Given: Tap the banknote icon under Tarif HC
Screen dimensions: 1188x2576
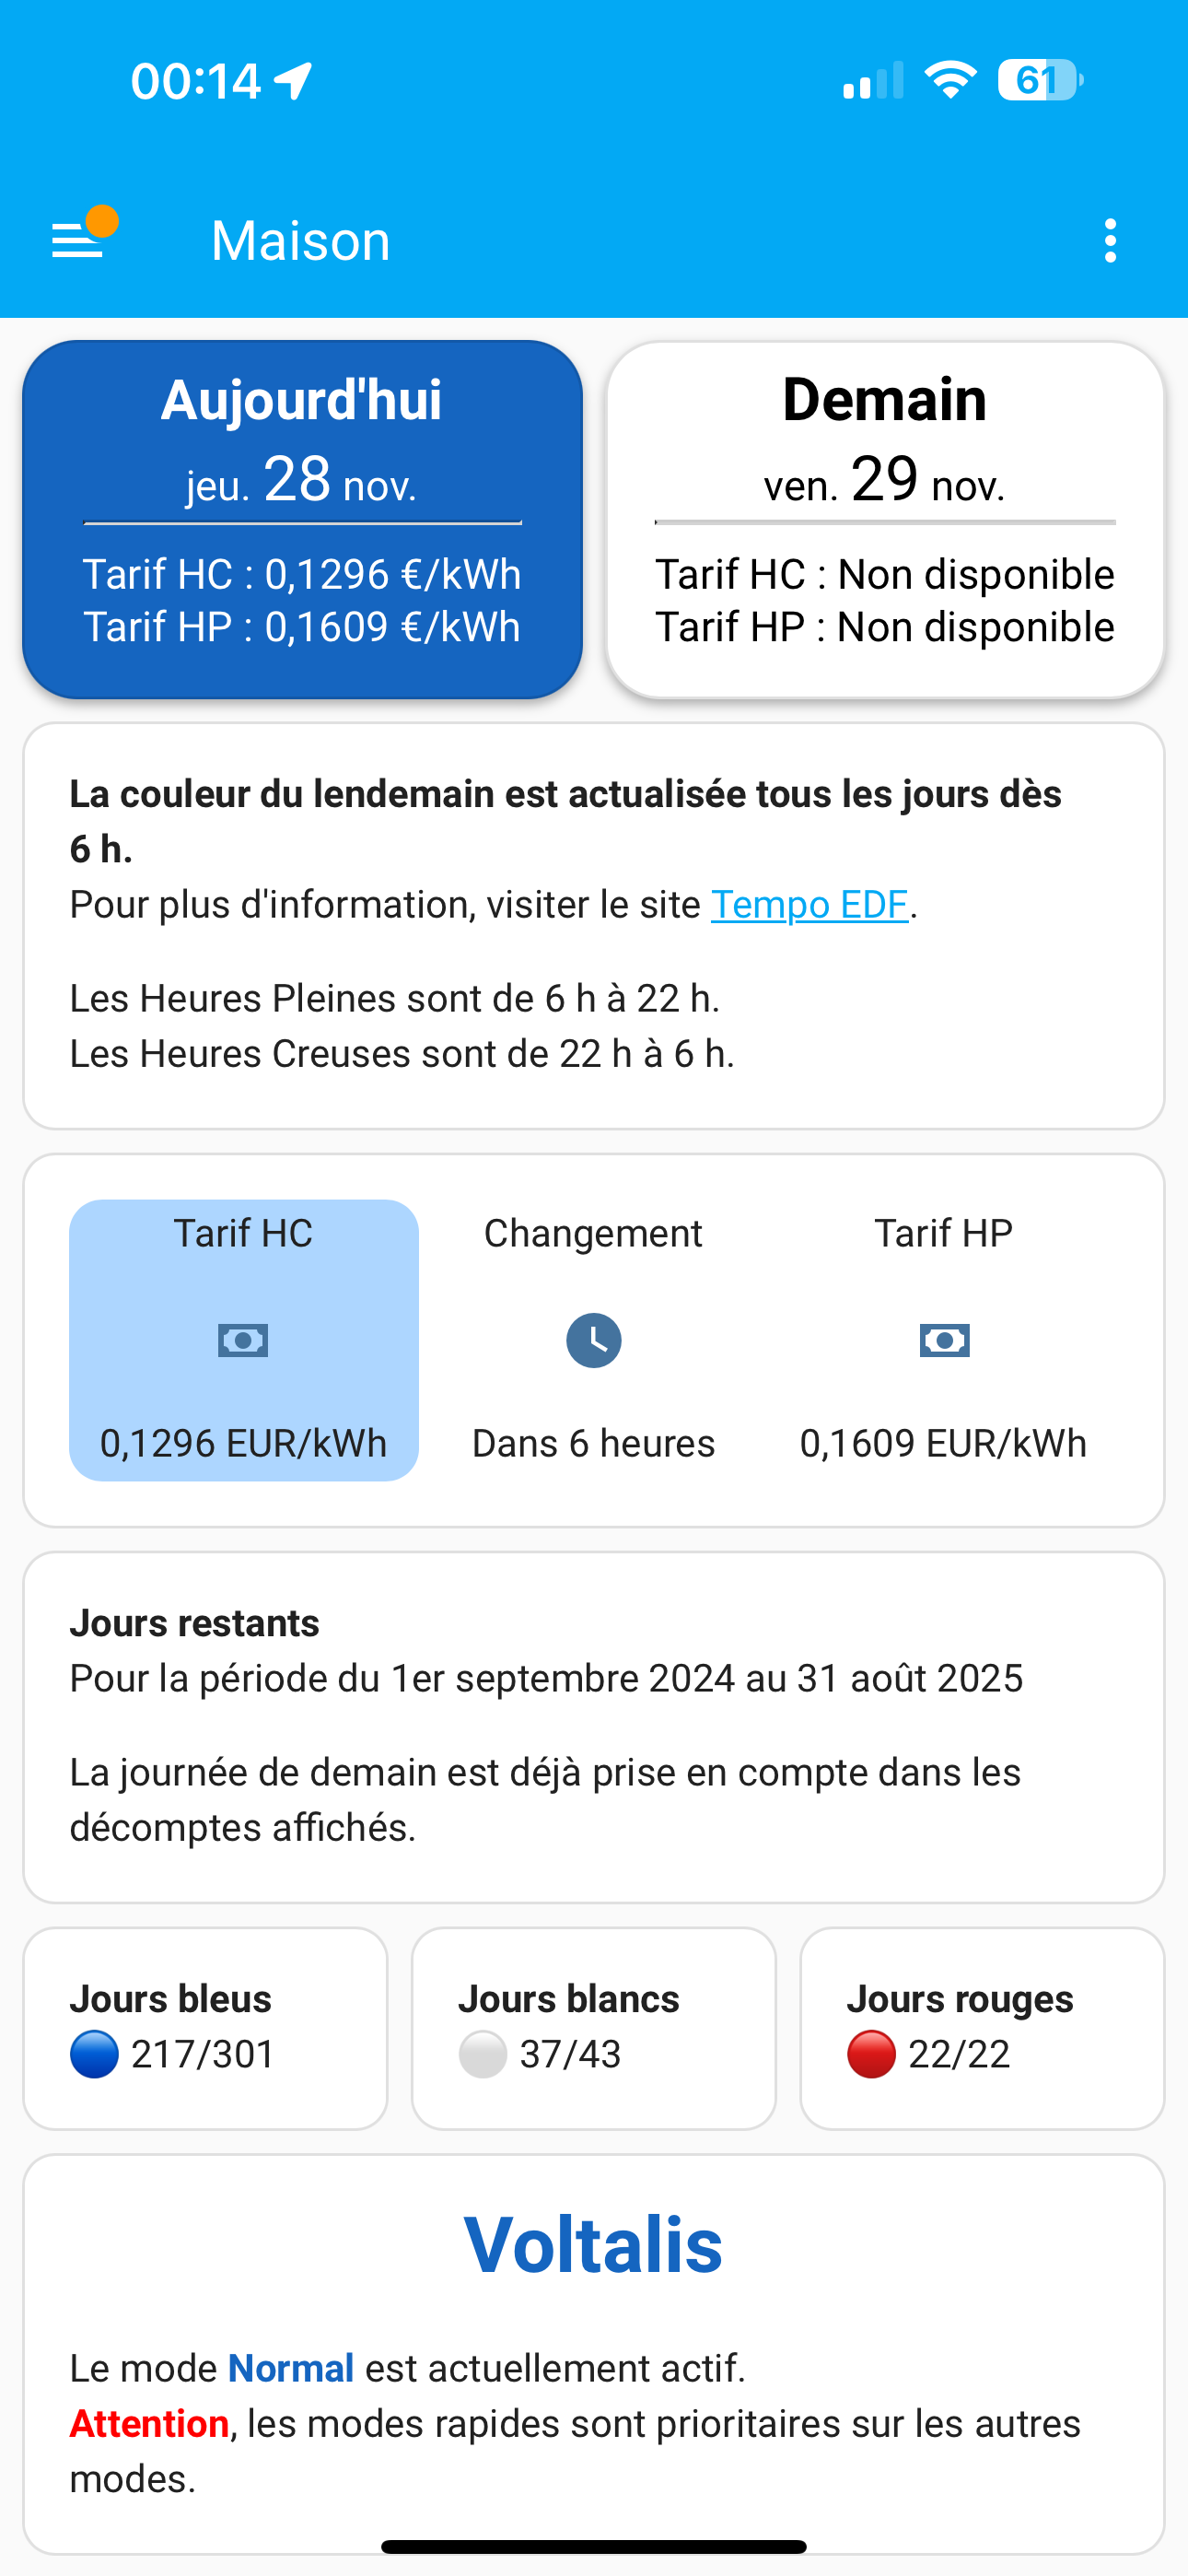Looking at the screenshot, I should tap(243, 1340).
